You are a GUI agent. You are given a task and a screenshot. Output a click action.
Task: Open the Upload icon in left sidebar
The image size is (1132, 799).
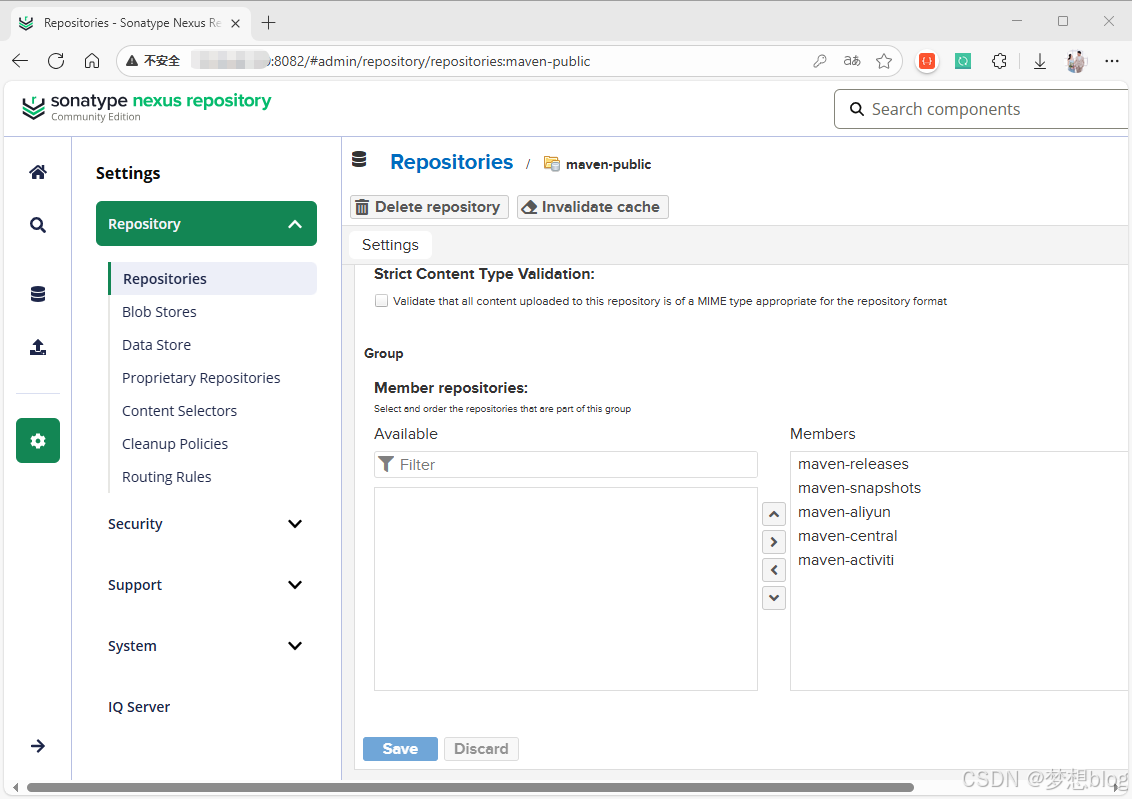coord(38,347)
